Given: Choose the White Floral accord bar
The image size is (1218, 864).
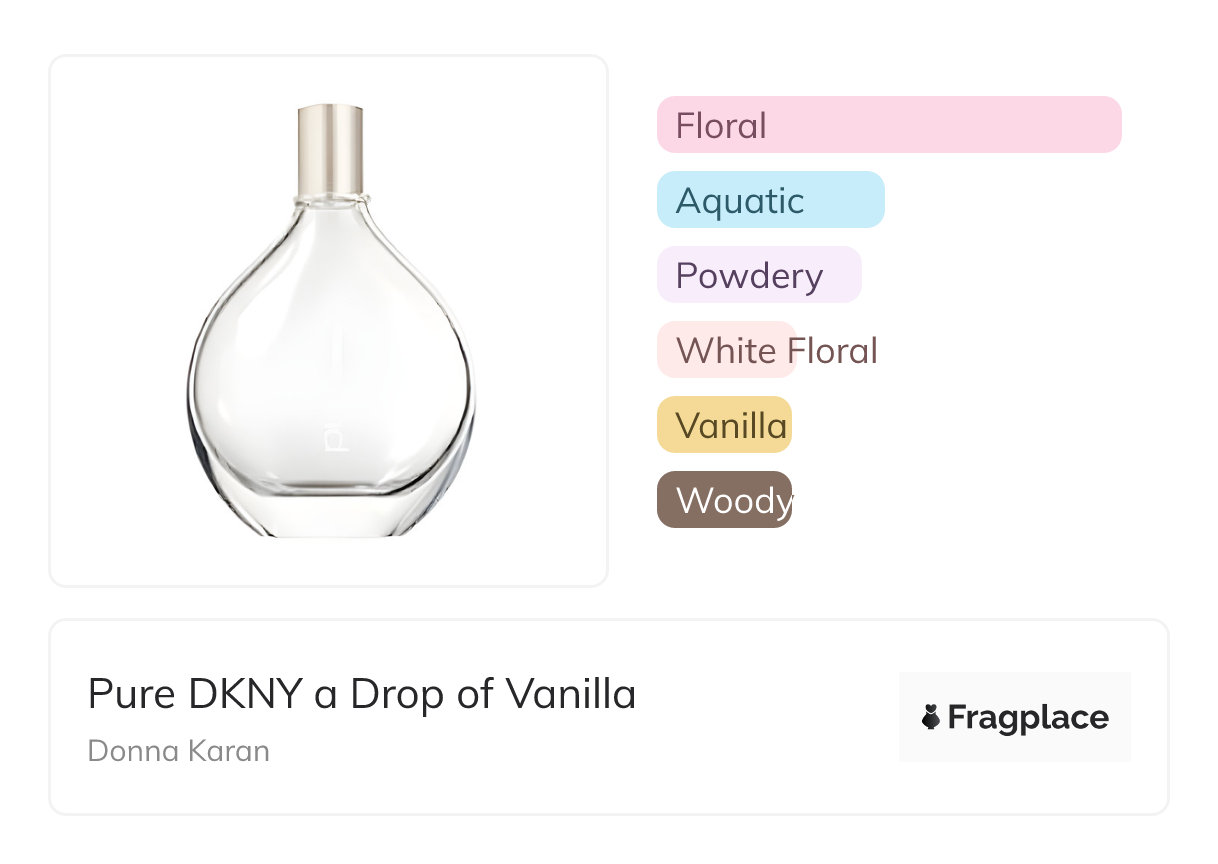Looking at the screenshot, I should 726,350.
